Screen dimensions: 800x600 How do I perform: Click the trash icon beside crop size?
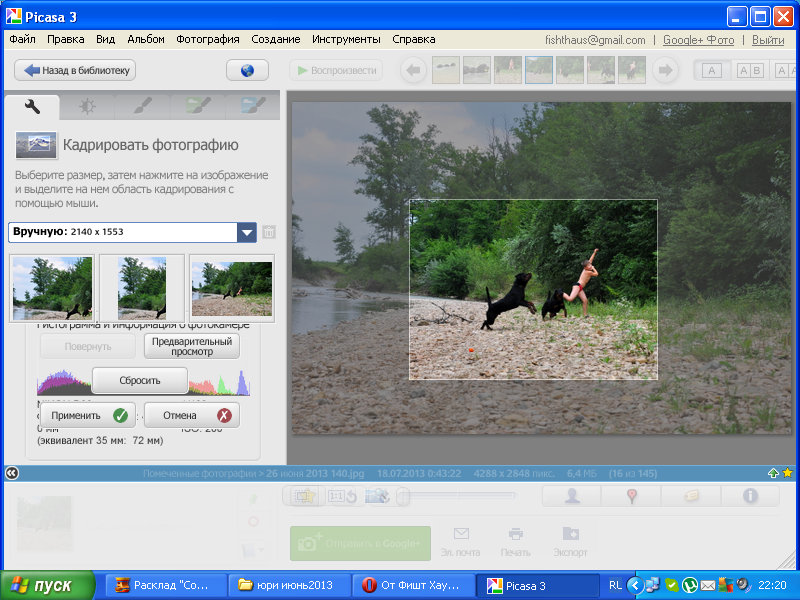coord(269,232)
